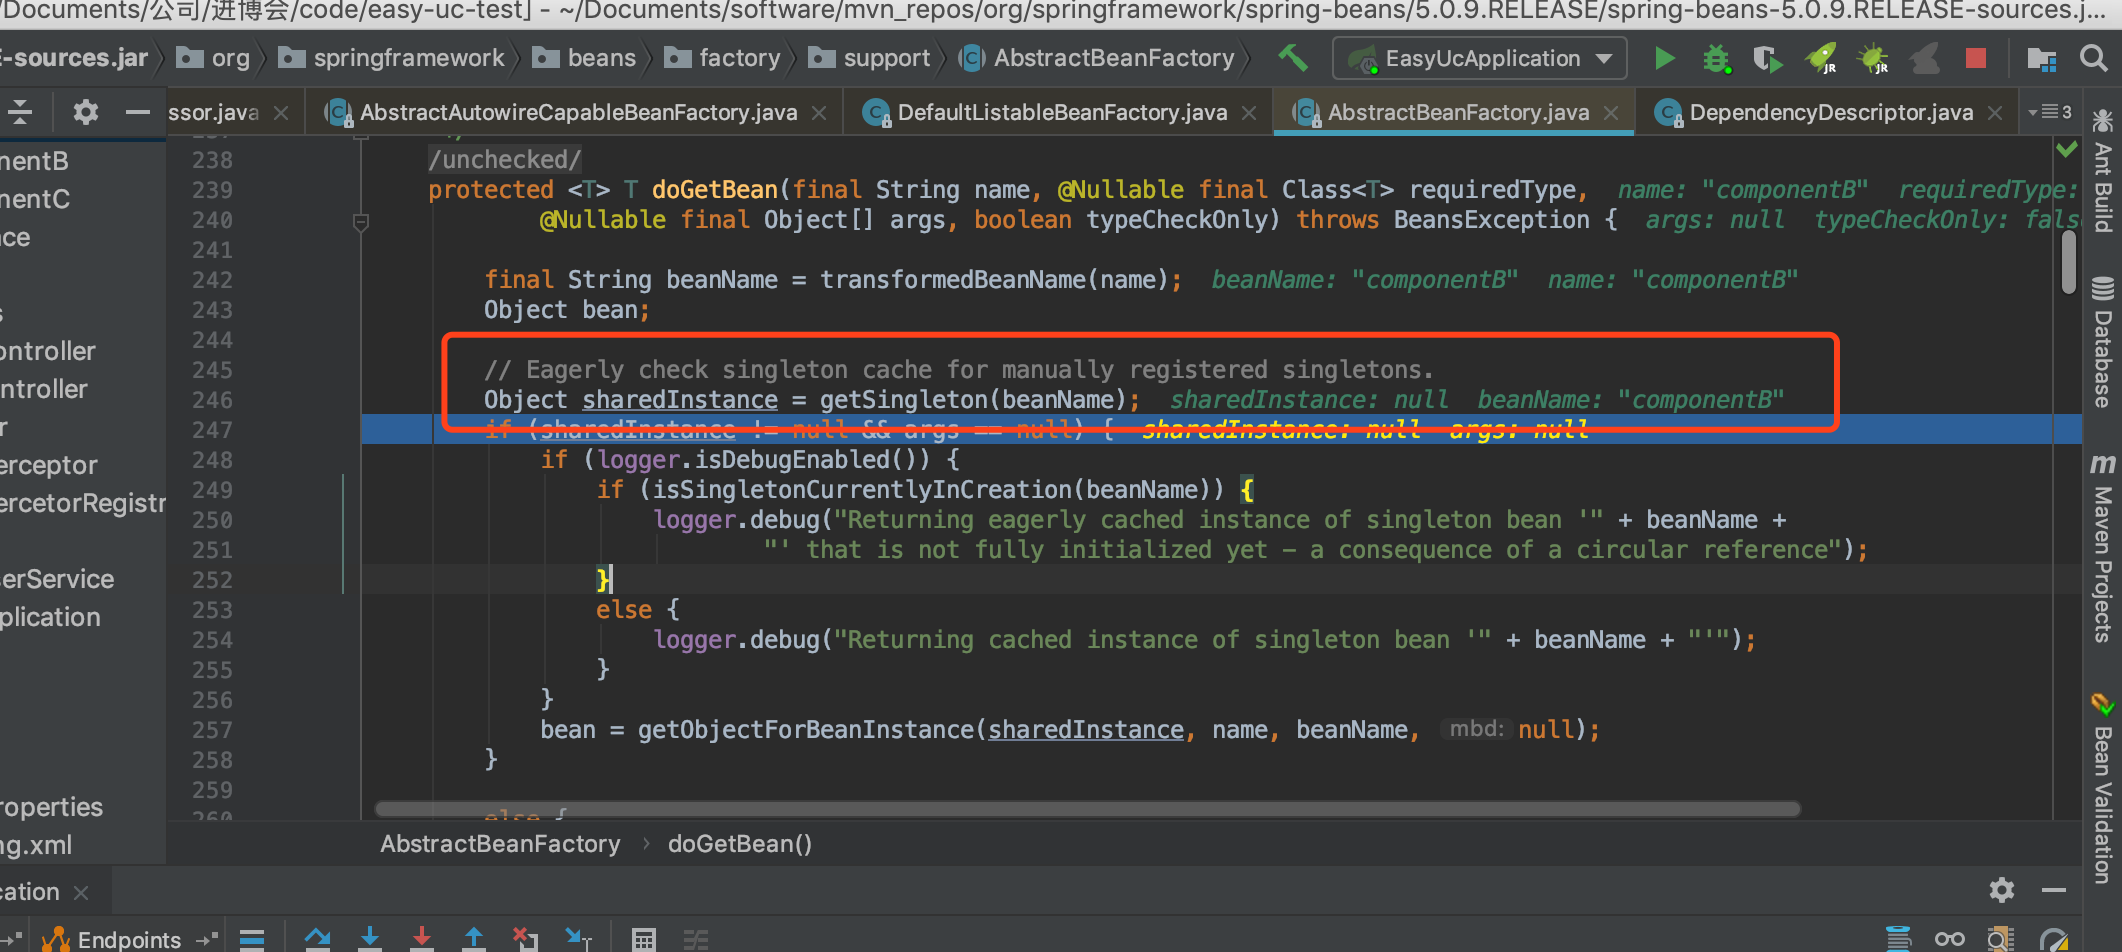Build project with the hammer icon
This screenshot has width=2122, height=952.
click(1293, 58)
